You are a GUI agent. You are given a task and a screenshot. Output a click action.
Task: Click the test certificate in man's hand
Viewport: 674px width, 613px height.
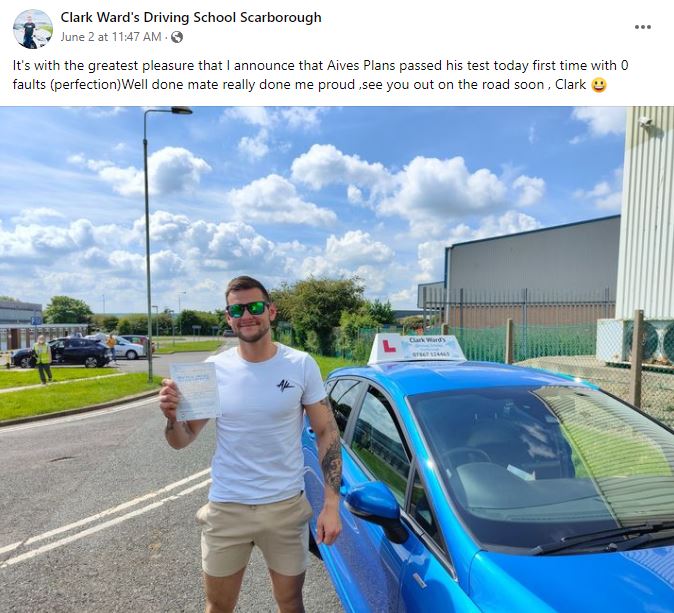[x=196, y=391]
